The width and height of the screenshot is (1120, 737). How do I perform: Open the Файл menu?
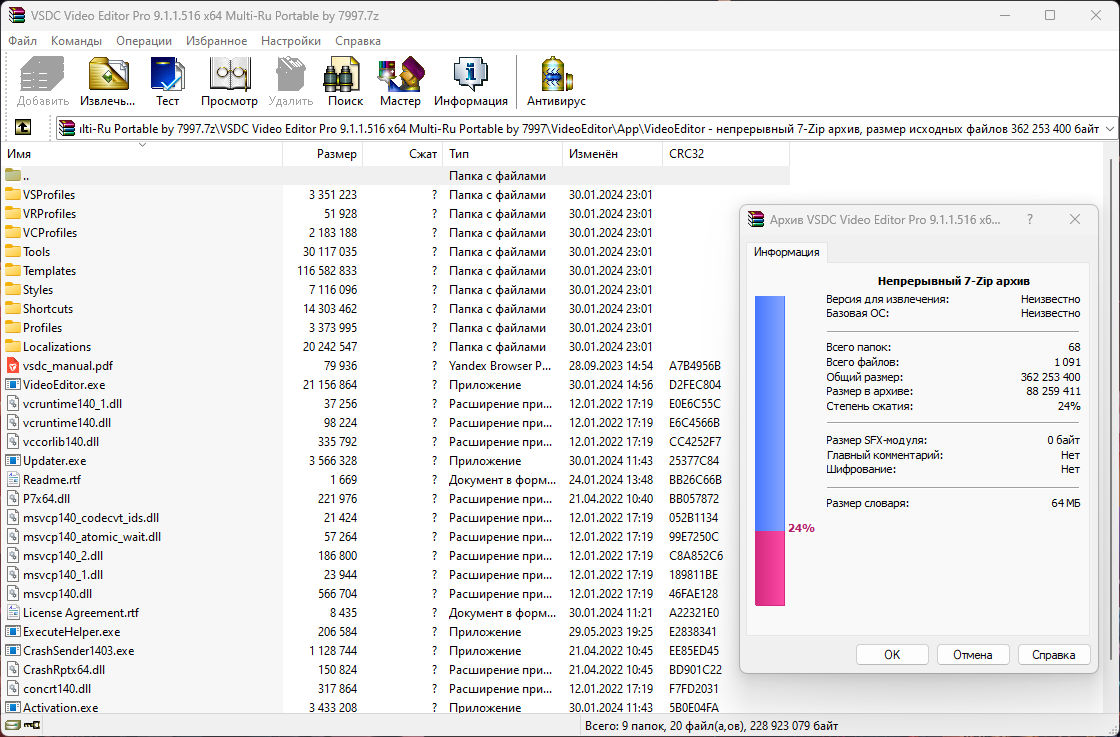coord(22,41)
